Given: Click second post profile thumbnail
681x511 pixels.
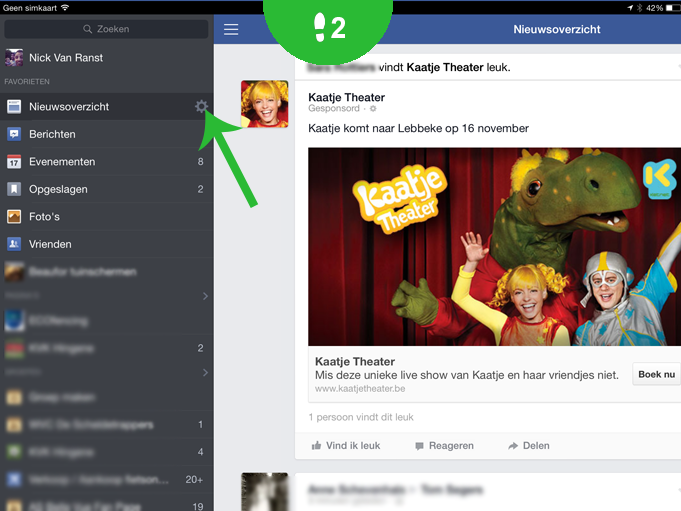Looking at the screenshot, I should (264, 492).
